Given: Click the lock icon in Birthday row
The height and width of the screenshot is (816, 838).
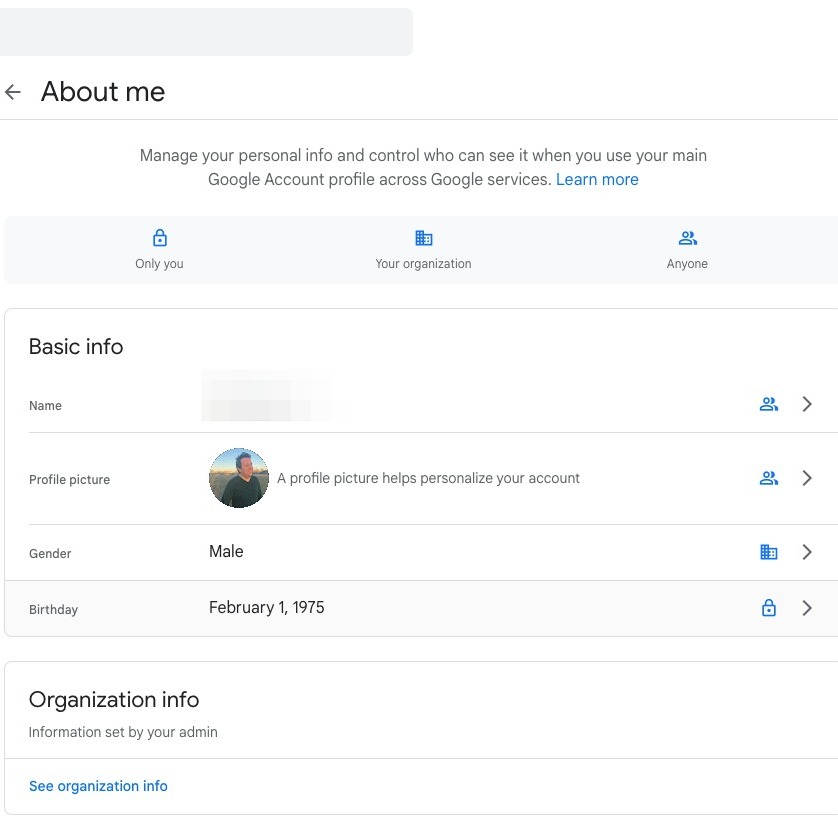Looking at the screenshot, I should pyautogui.click(x=768, y=608).
